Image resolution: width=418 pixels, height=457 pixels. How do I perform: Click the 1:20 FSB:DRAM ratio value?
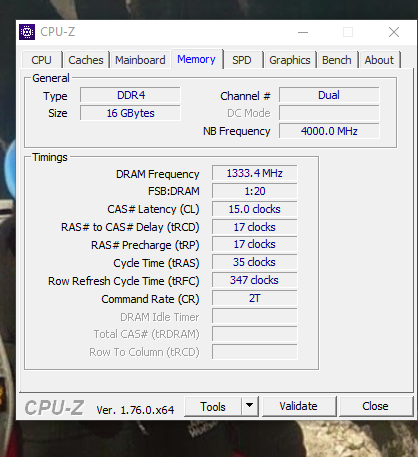(x=255, y=191)
